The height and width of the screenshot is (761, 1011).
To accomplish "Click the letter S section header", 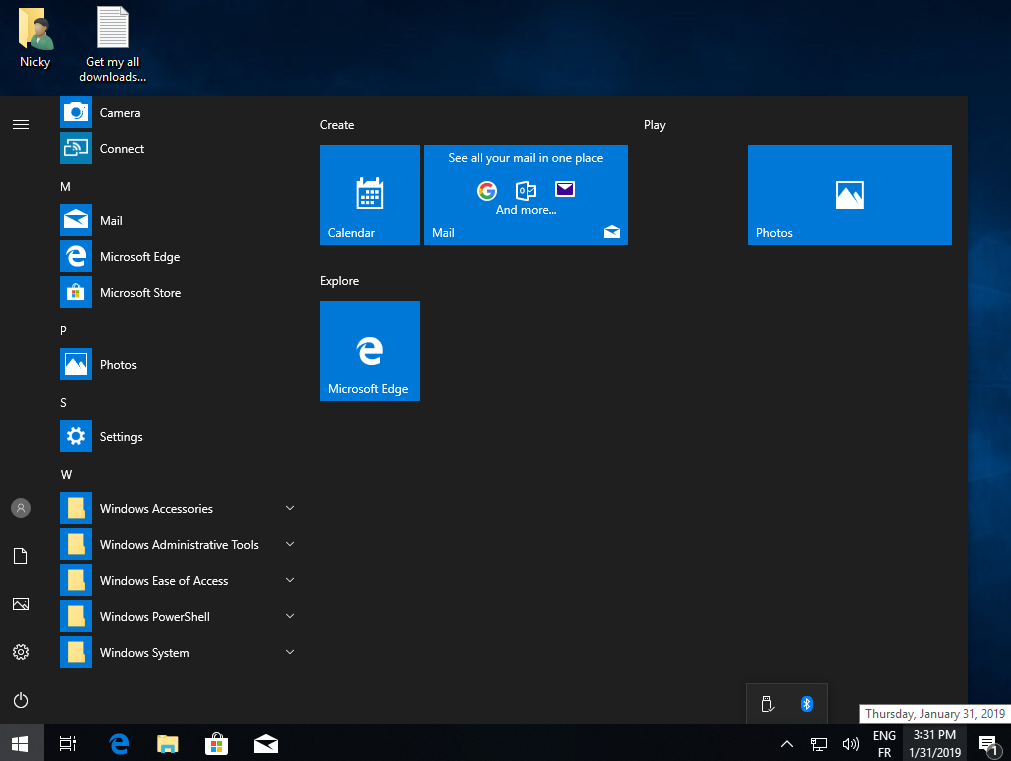I will pyautogui.click(x=63, y=403).
